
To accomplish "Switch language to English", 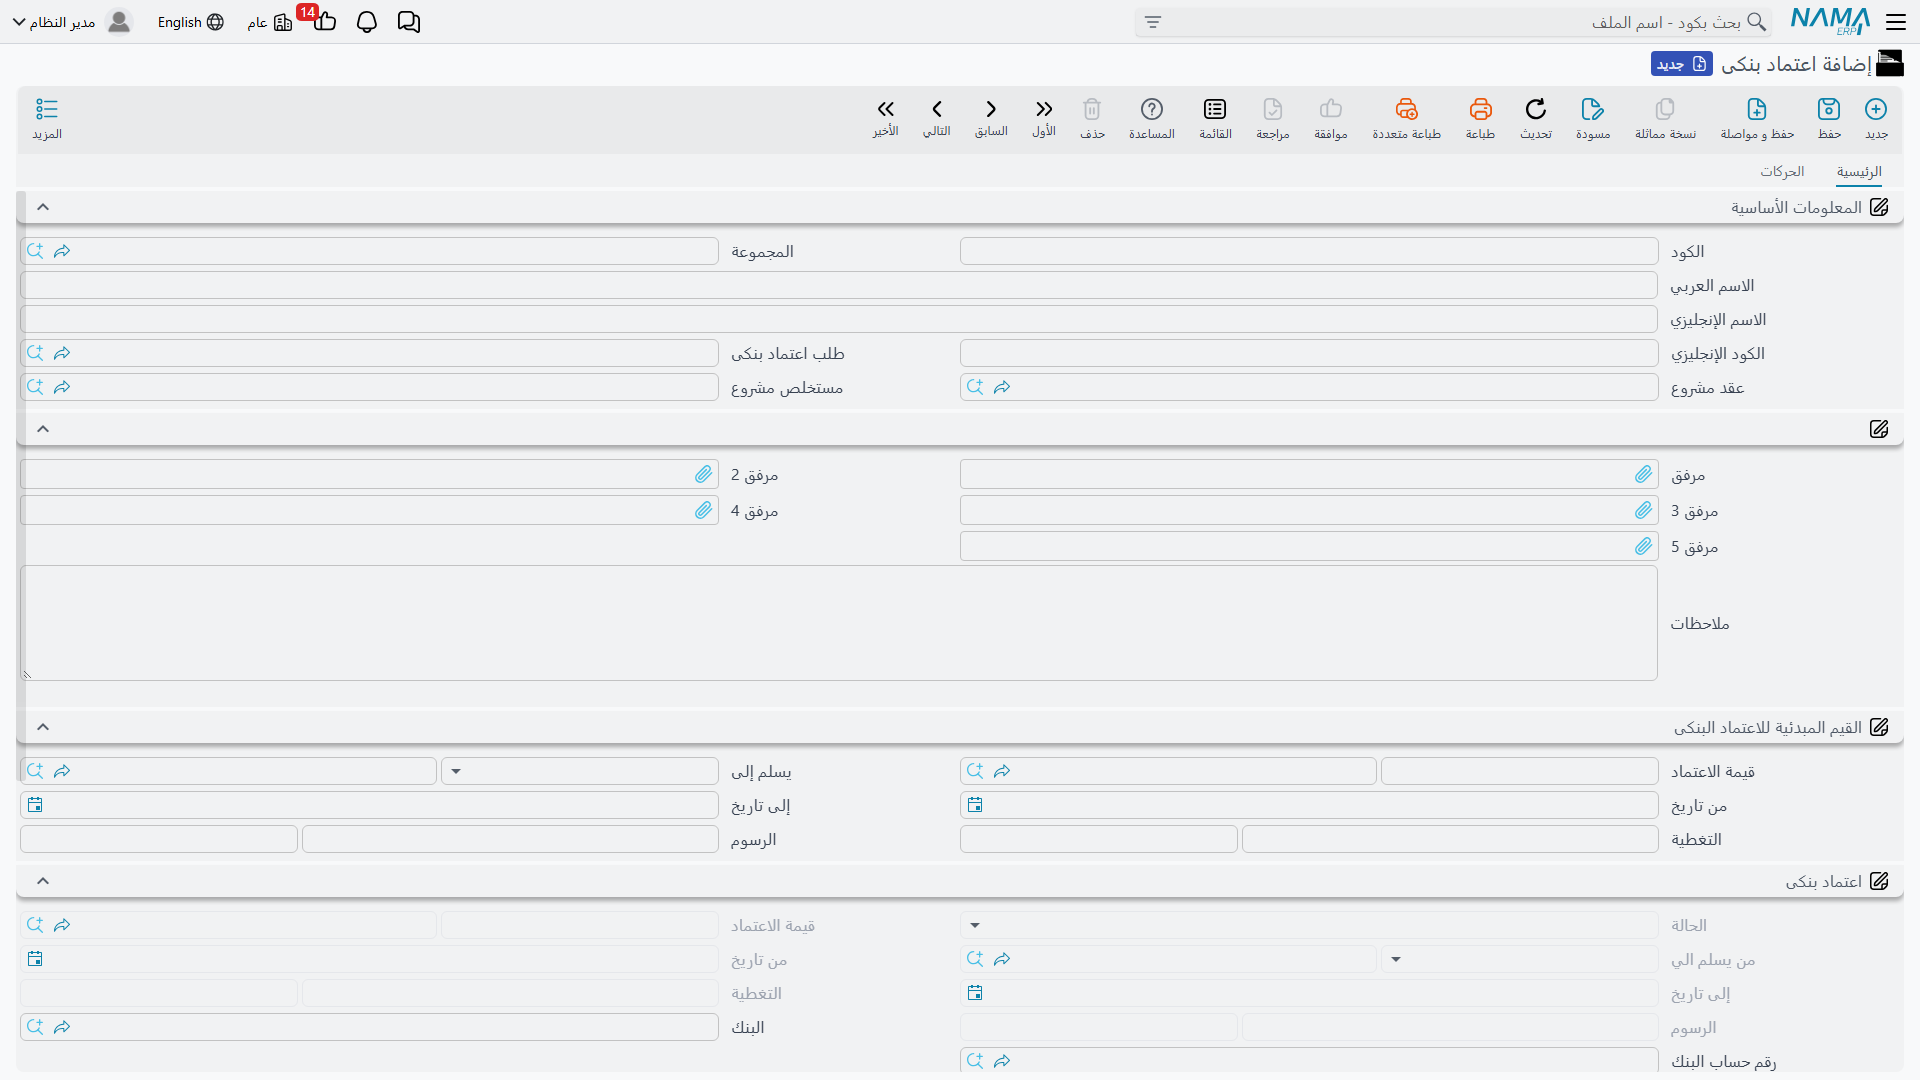I will (x=190, y=22).
